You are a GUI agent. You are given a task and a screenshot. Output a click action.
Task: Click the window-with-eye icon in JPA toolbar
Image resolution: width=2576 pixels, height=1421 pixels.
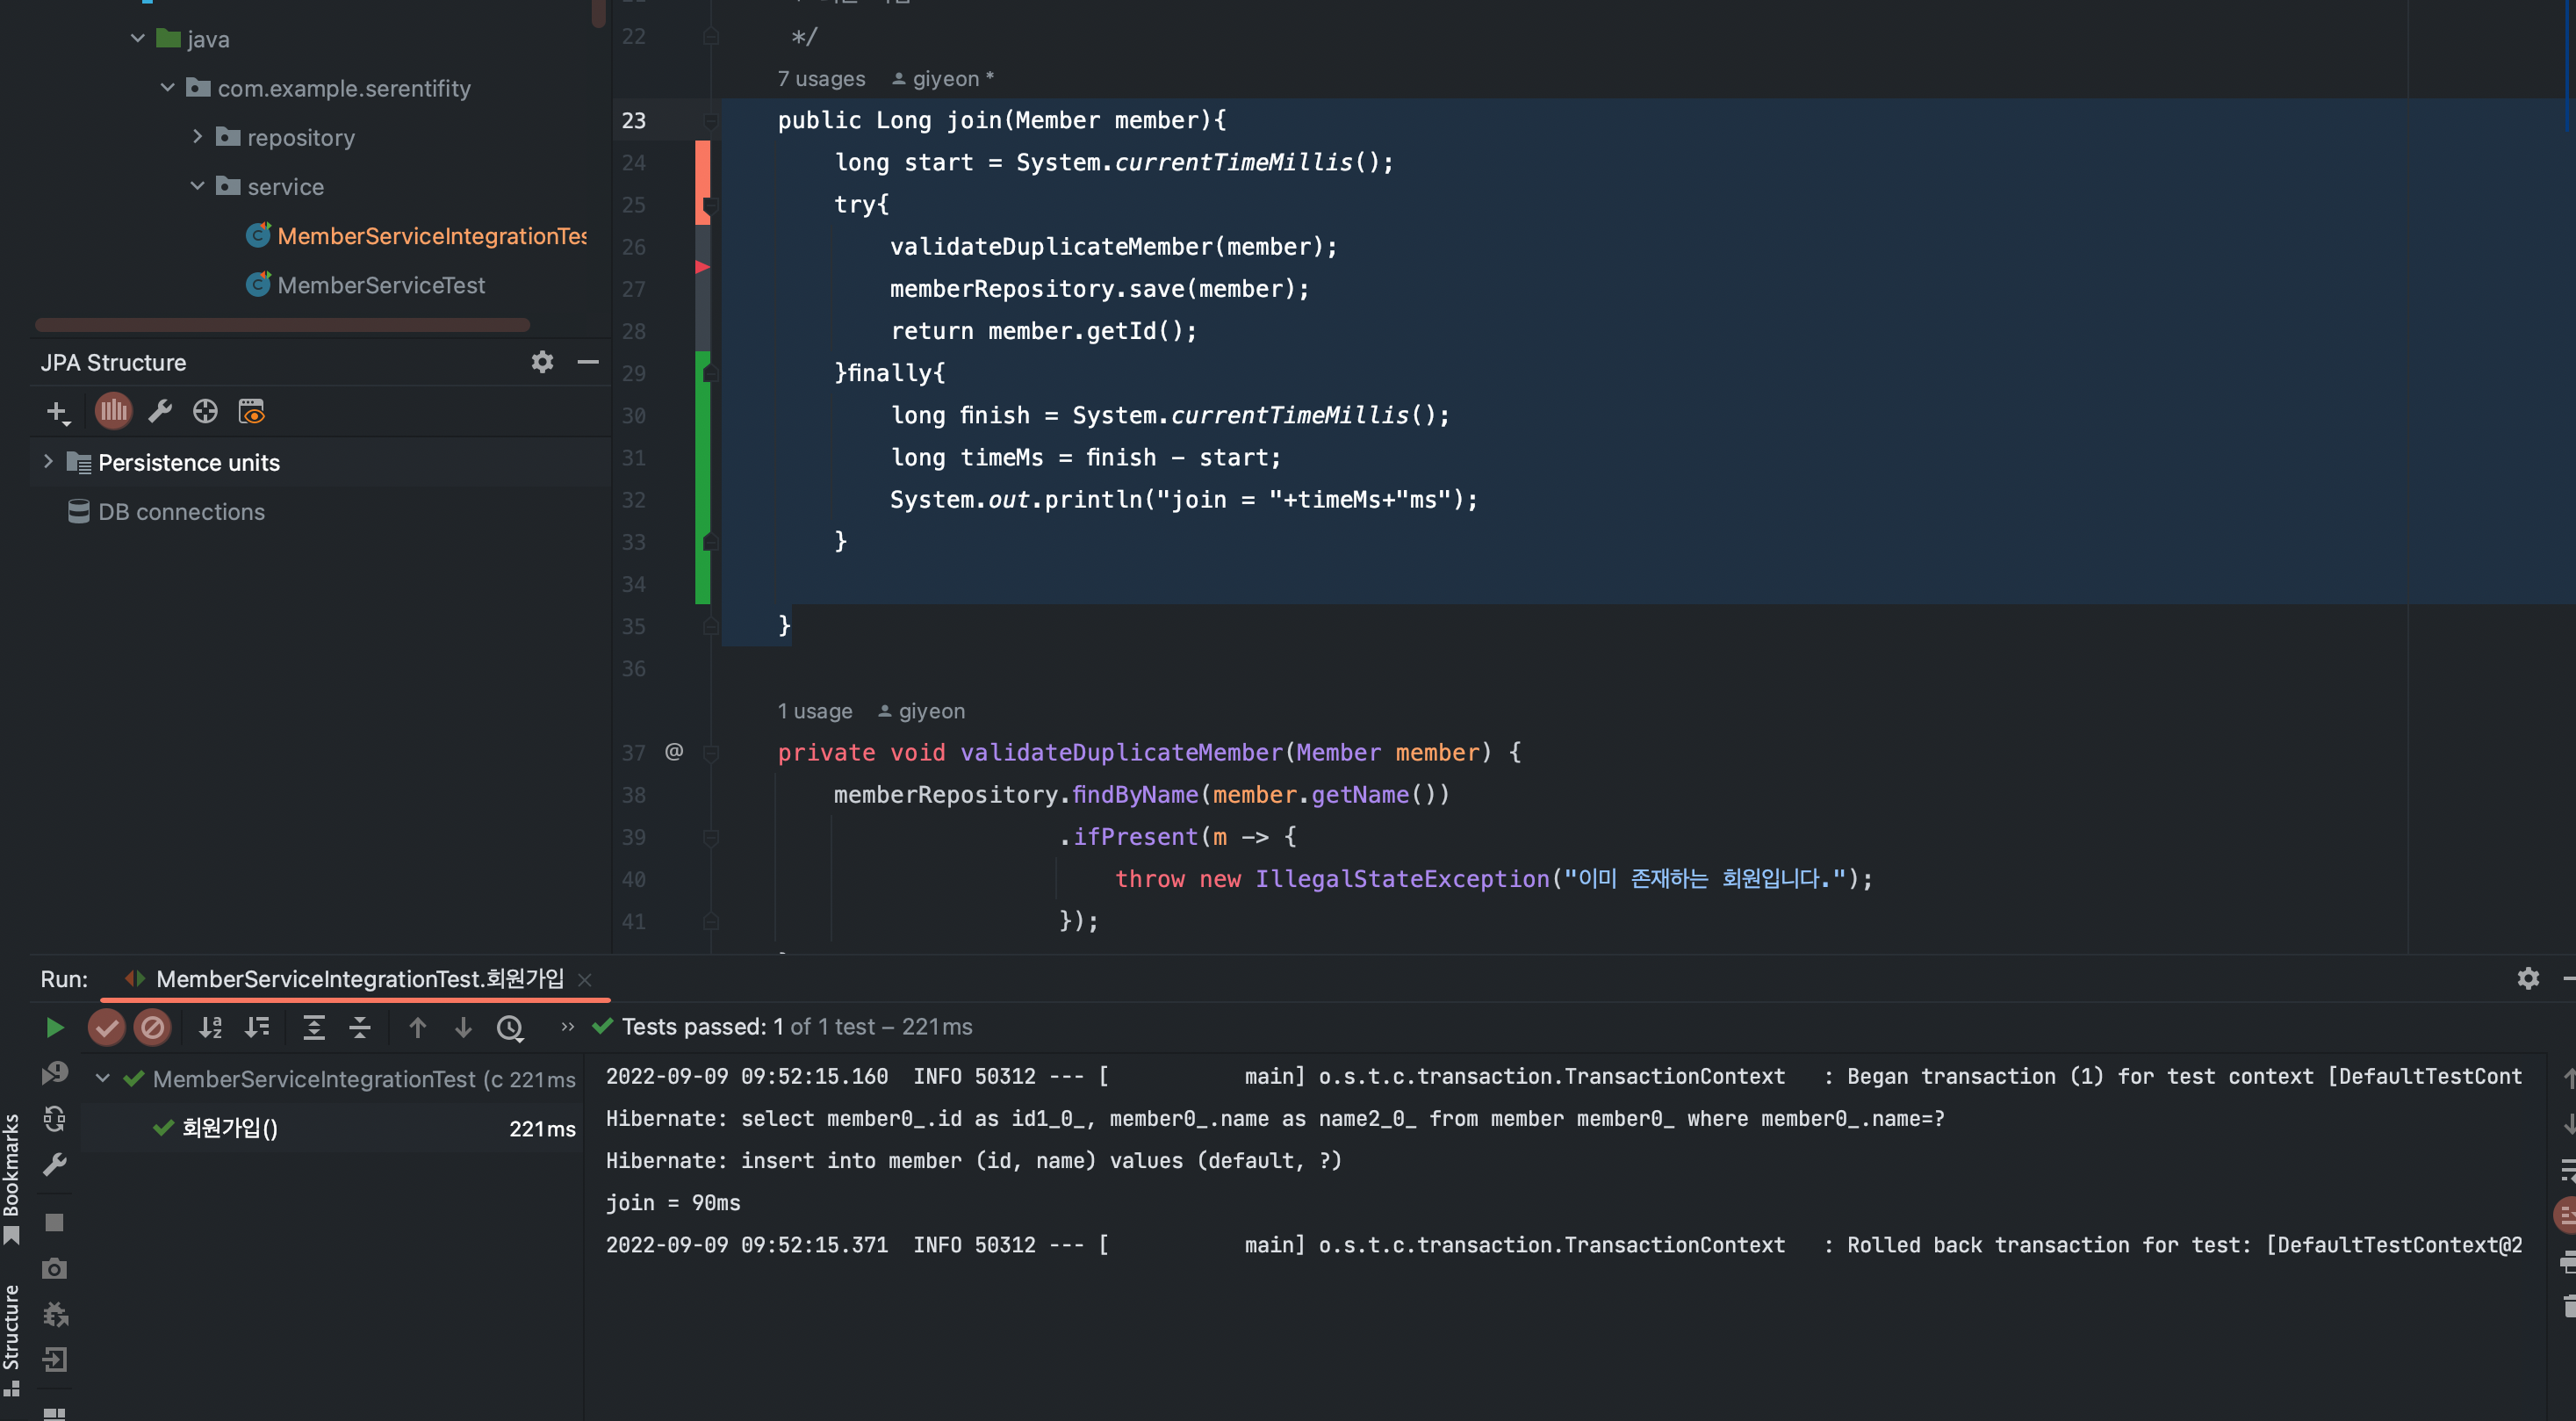tap(251, 411)
